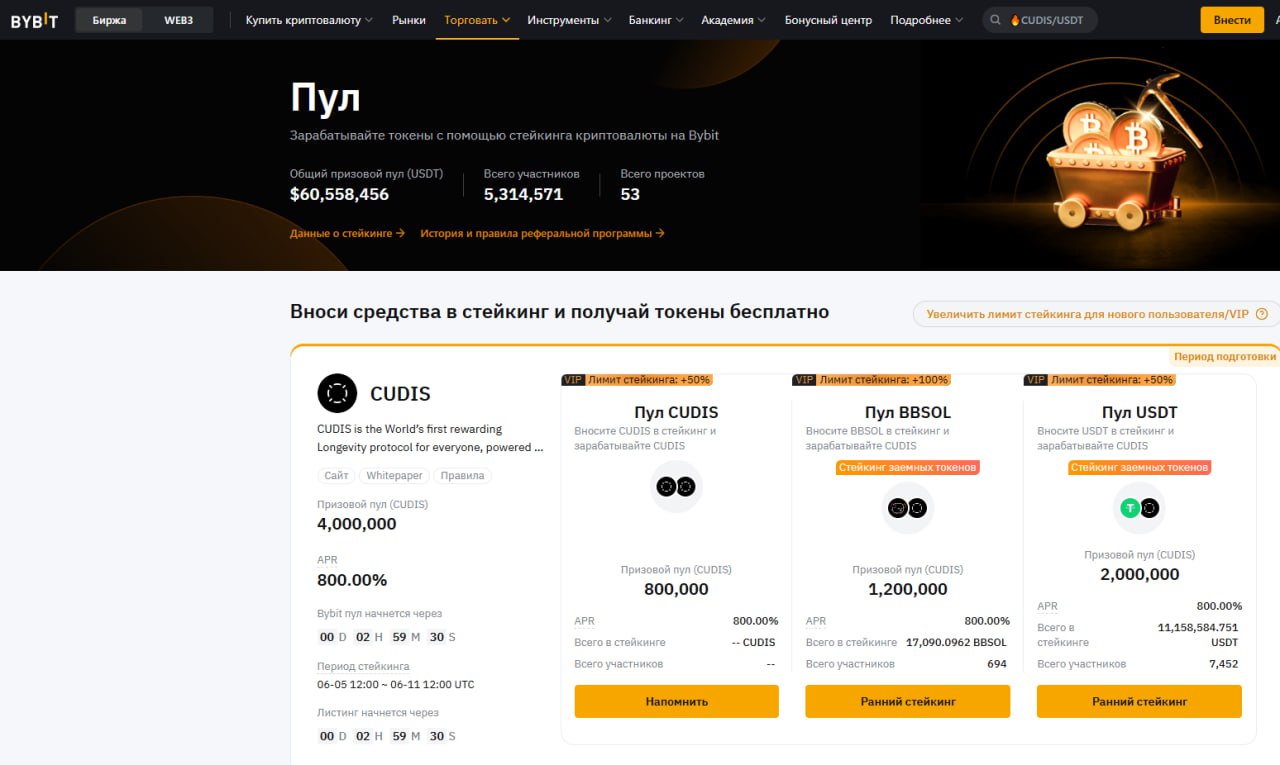Viewport: 1280px width, 765px height.
Task: Click the Внести deposit button
Action: 1232,20
